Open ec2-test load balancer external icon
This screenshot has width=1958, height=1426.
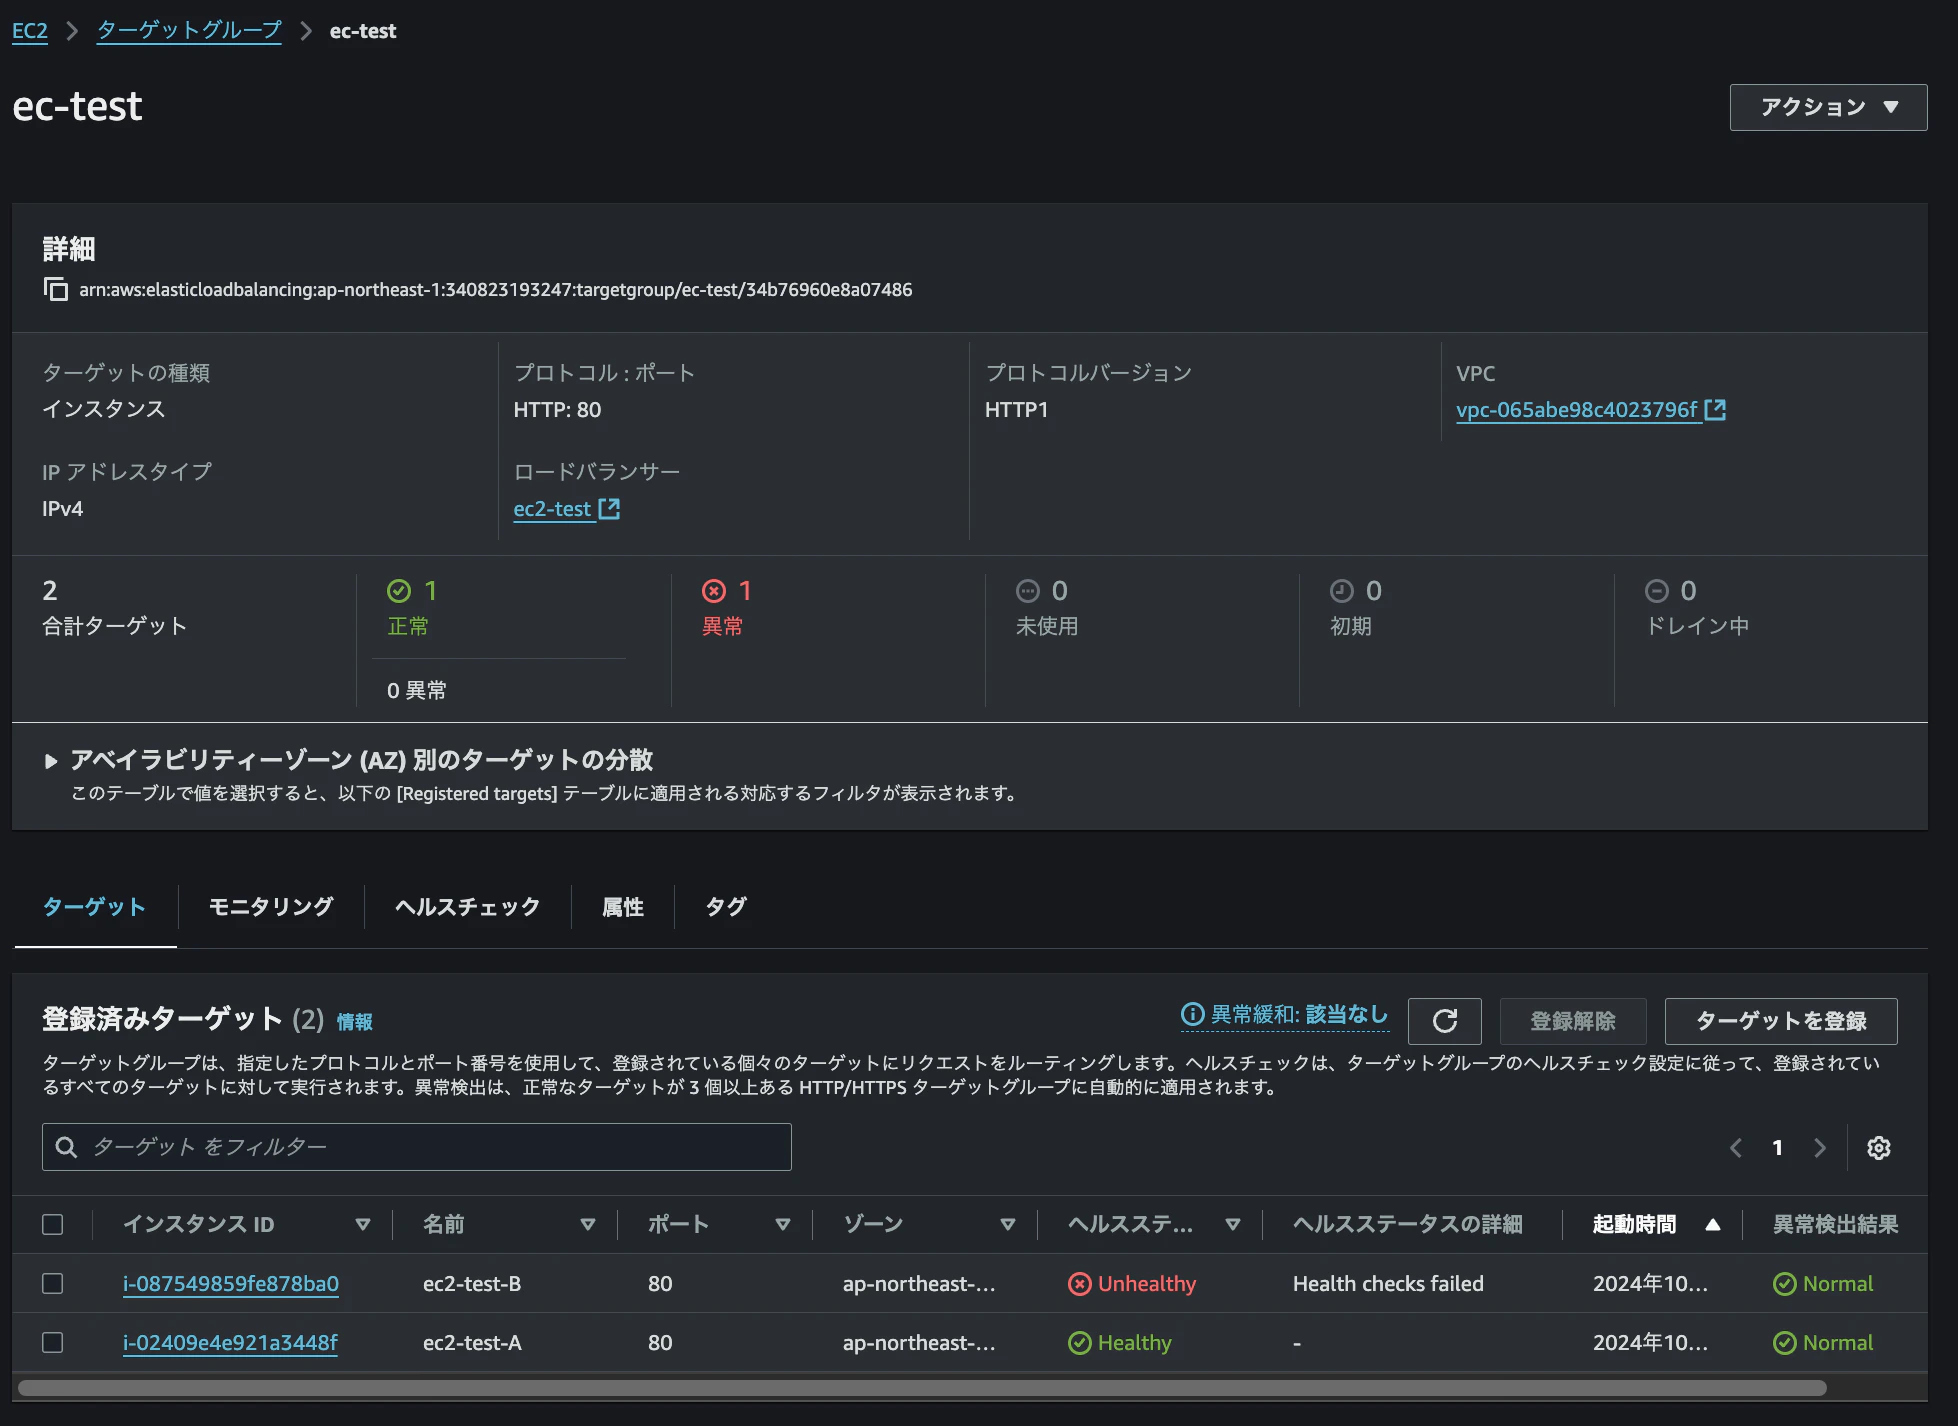609,509
